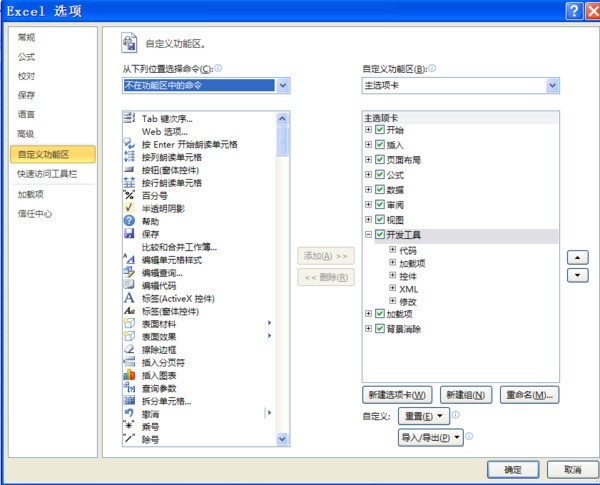Click the Tab 键次序 command icon

129,118
